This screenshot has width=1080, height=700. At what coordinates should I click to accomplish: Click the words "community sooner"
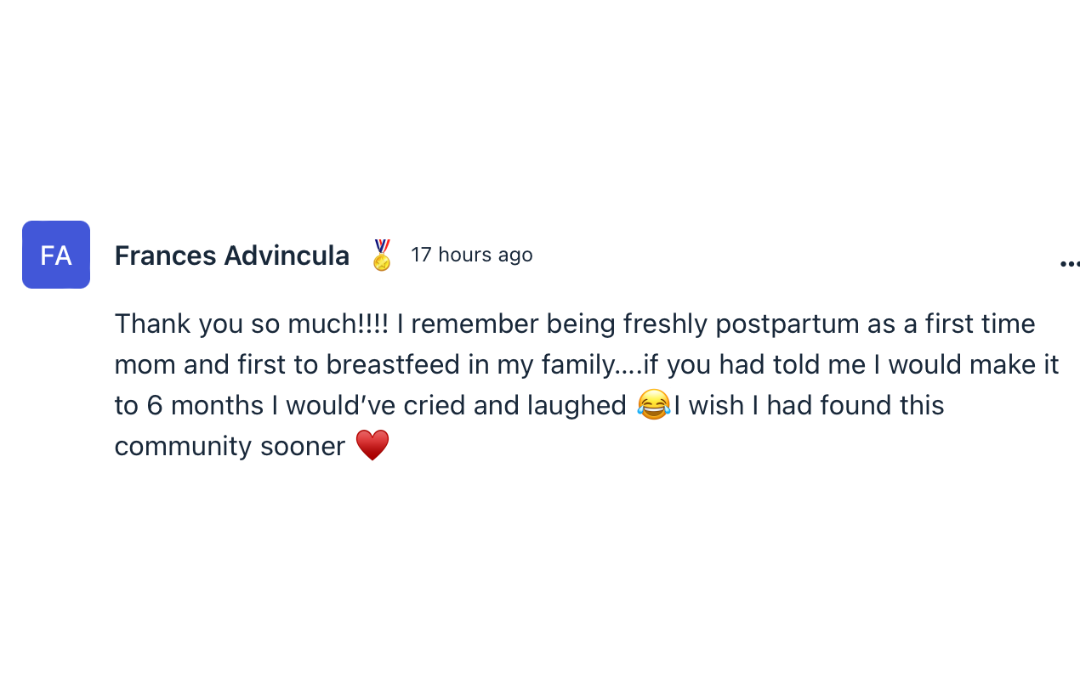point(230,446)
